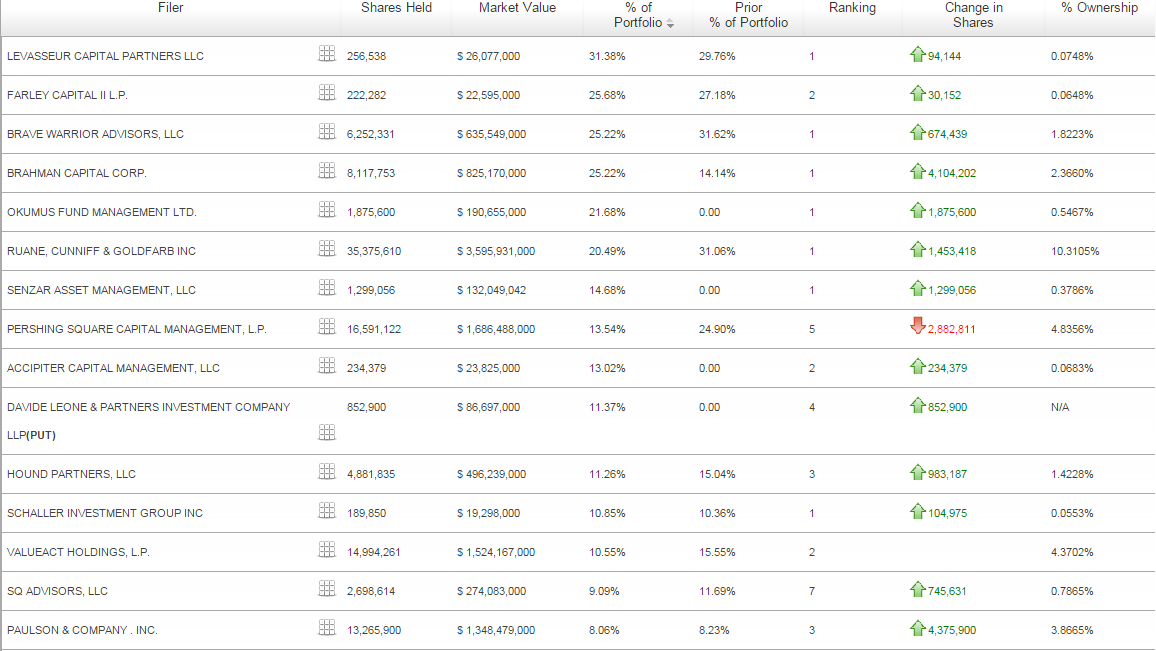Click grid icon in Brahman Capital Corp row
Viewport: 1156px width, 651px height.
(x=327, y=170)
